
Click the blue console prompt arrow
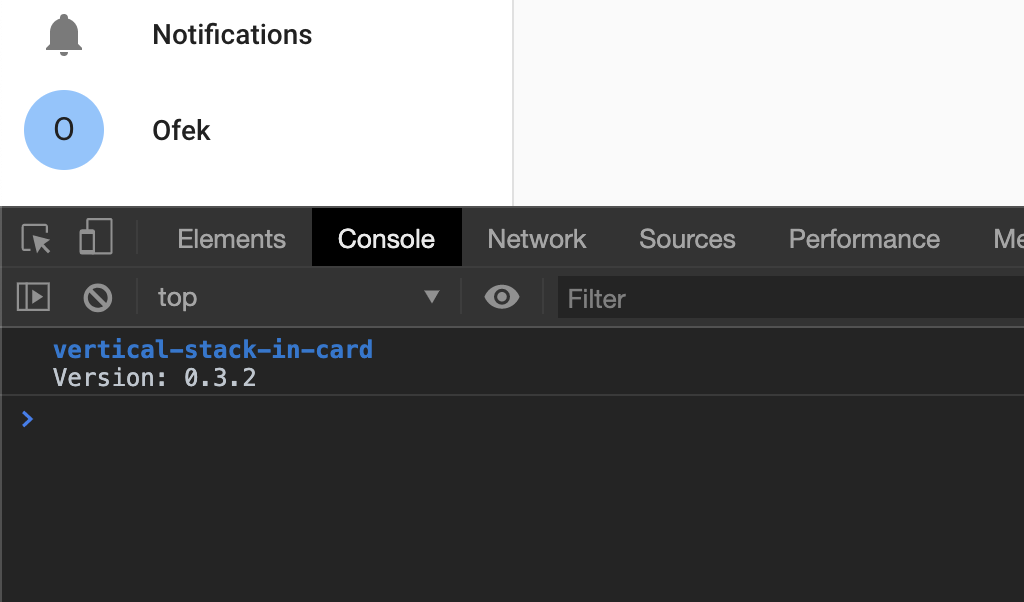[x=27, y=418]
